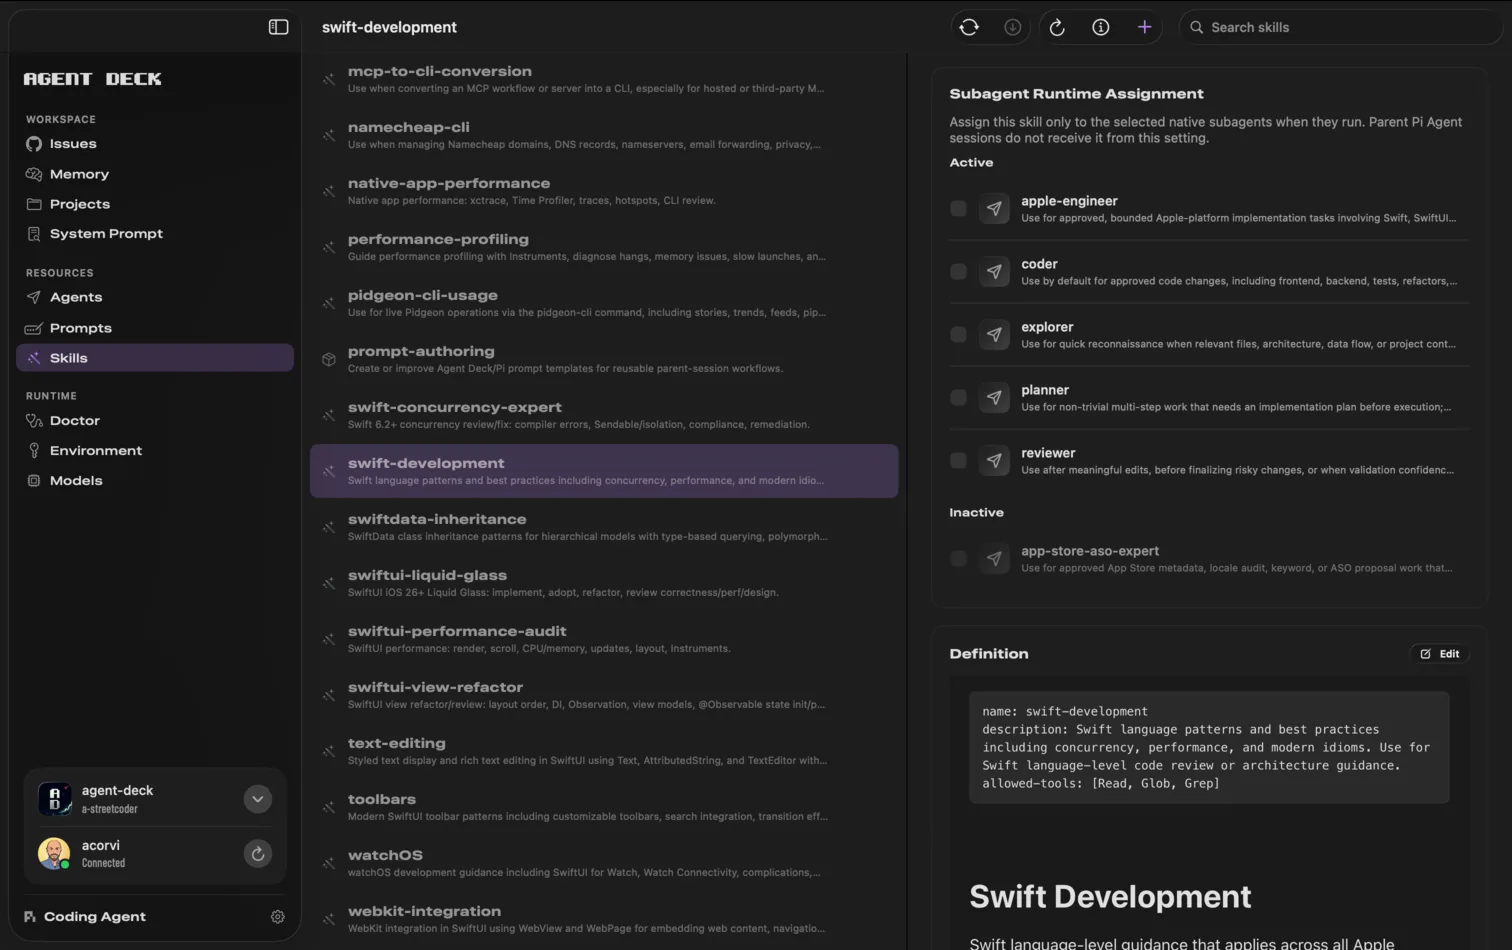Open the swift-concurrency-expert skill
Image resolution: width=1512 pixels, height=950 pixels.
tap(604, 415)
